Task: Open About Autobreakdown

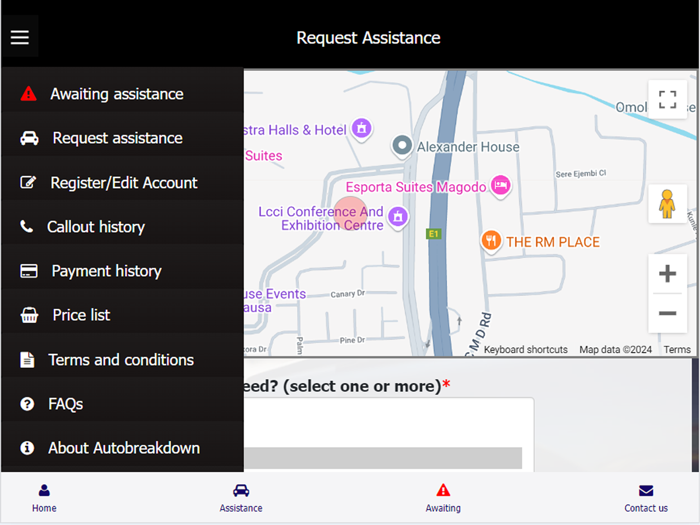Action: [122, 448]
